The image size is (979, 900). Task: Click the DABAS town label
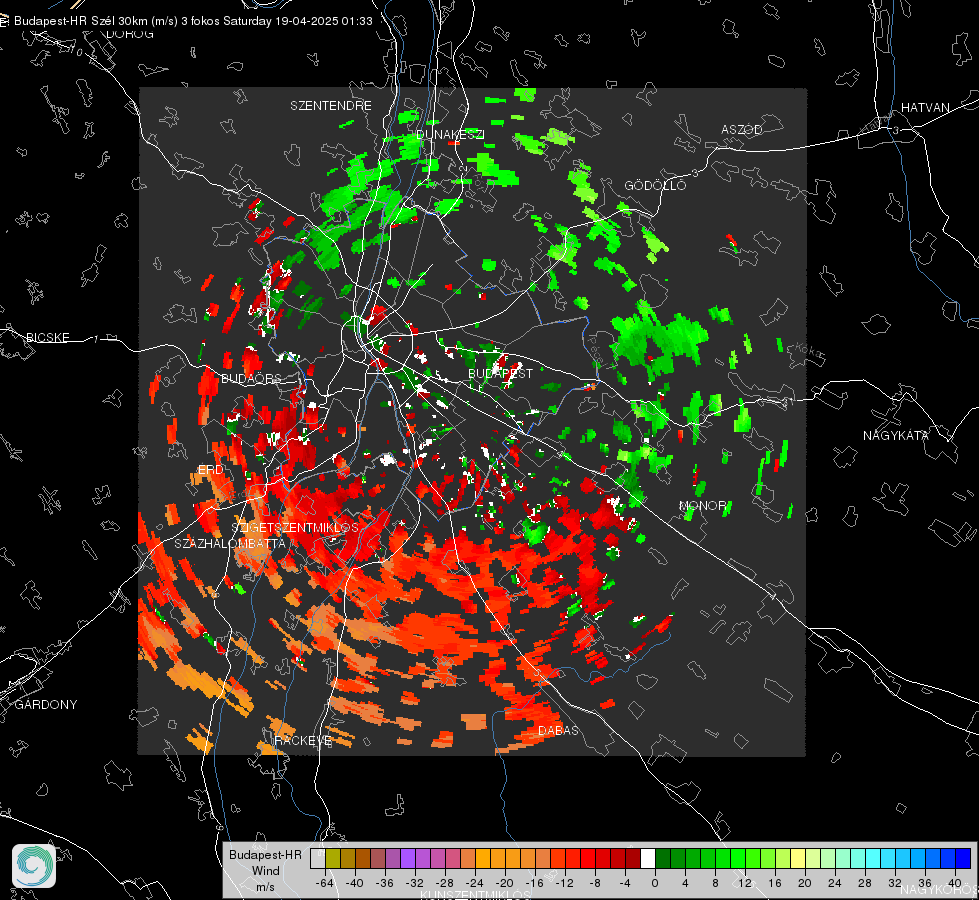[558, 730]
